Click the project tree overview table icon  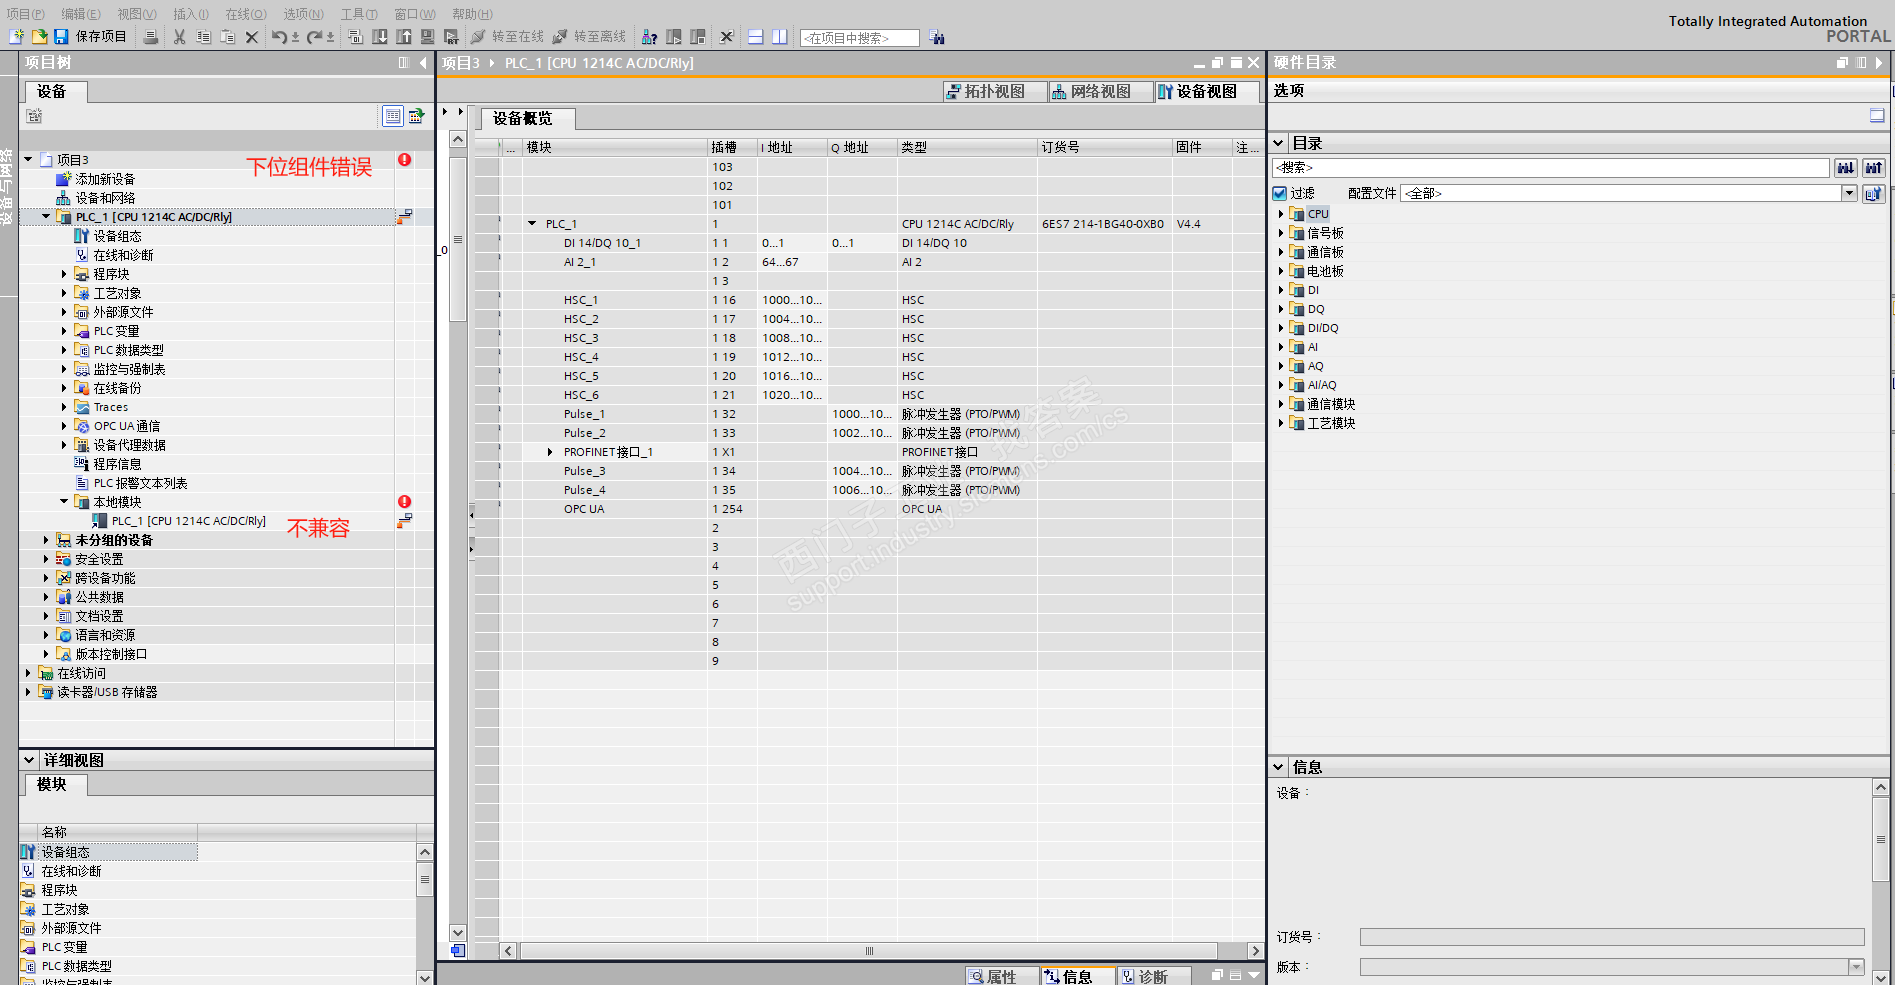click(x=393, y=116)
